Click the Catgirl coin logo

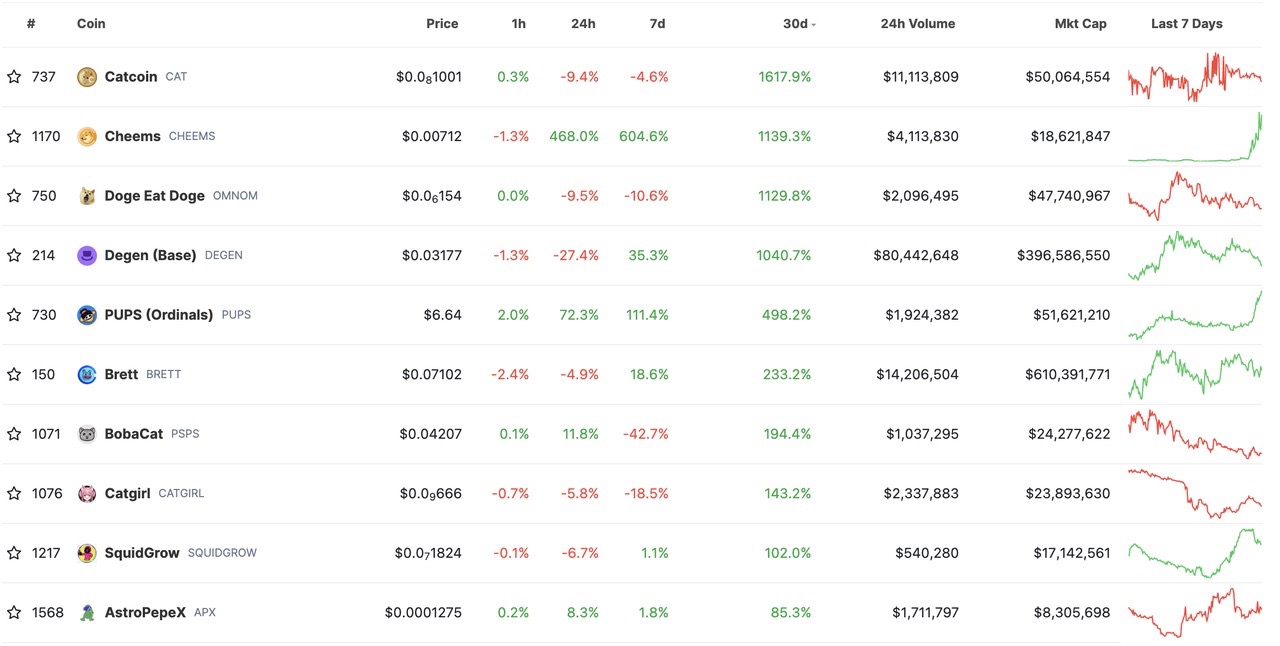pyautogui.click(x=87, y=493)
